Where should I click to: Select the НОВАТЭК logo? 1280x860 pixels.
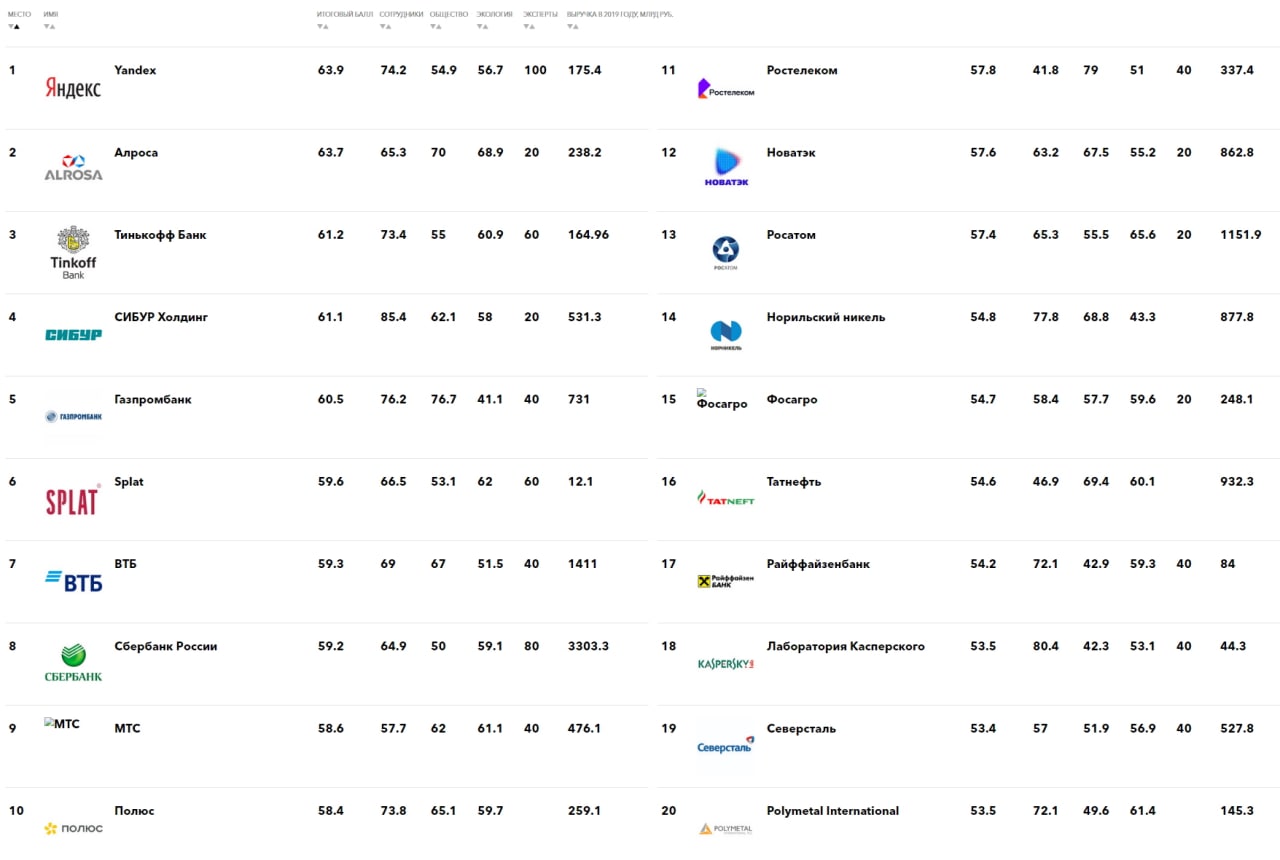[726, 168]
